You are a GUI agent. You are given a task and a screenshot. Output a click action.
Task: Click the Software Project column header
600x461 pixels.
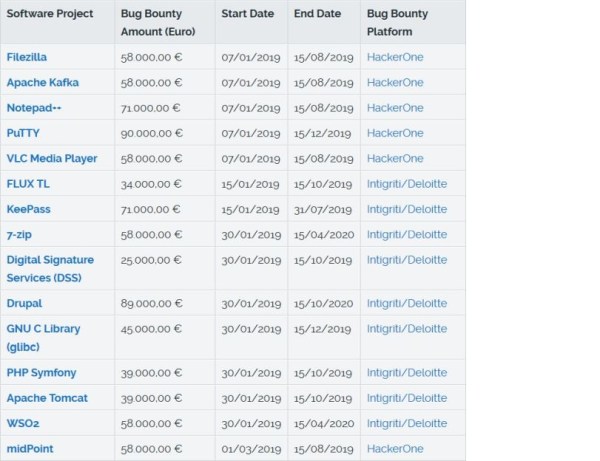tap(50, 14)
